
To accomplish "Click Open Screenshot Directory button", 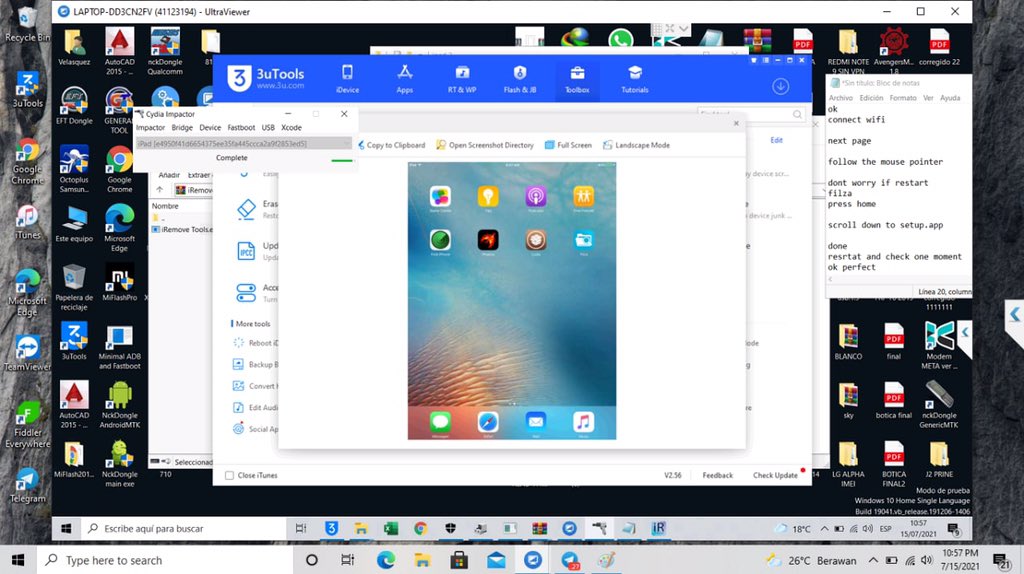I will tap(485, 145).
